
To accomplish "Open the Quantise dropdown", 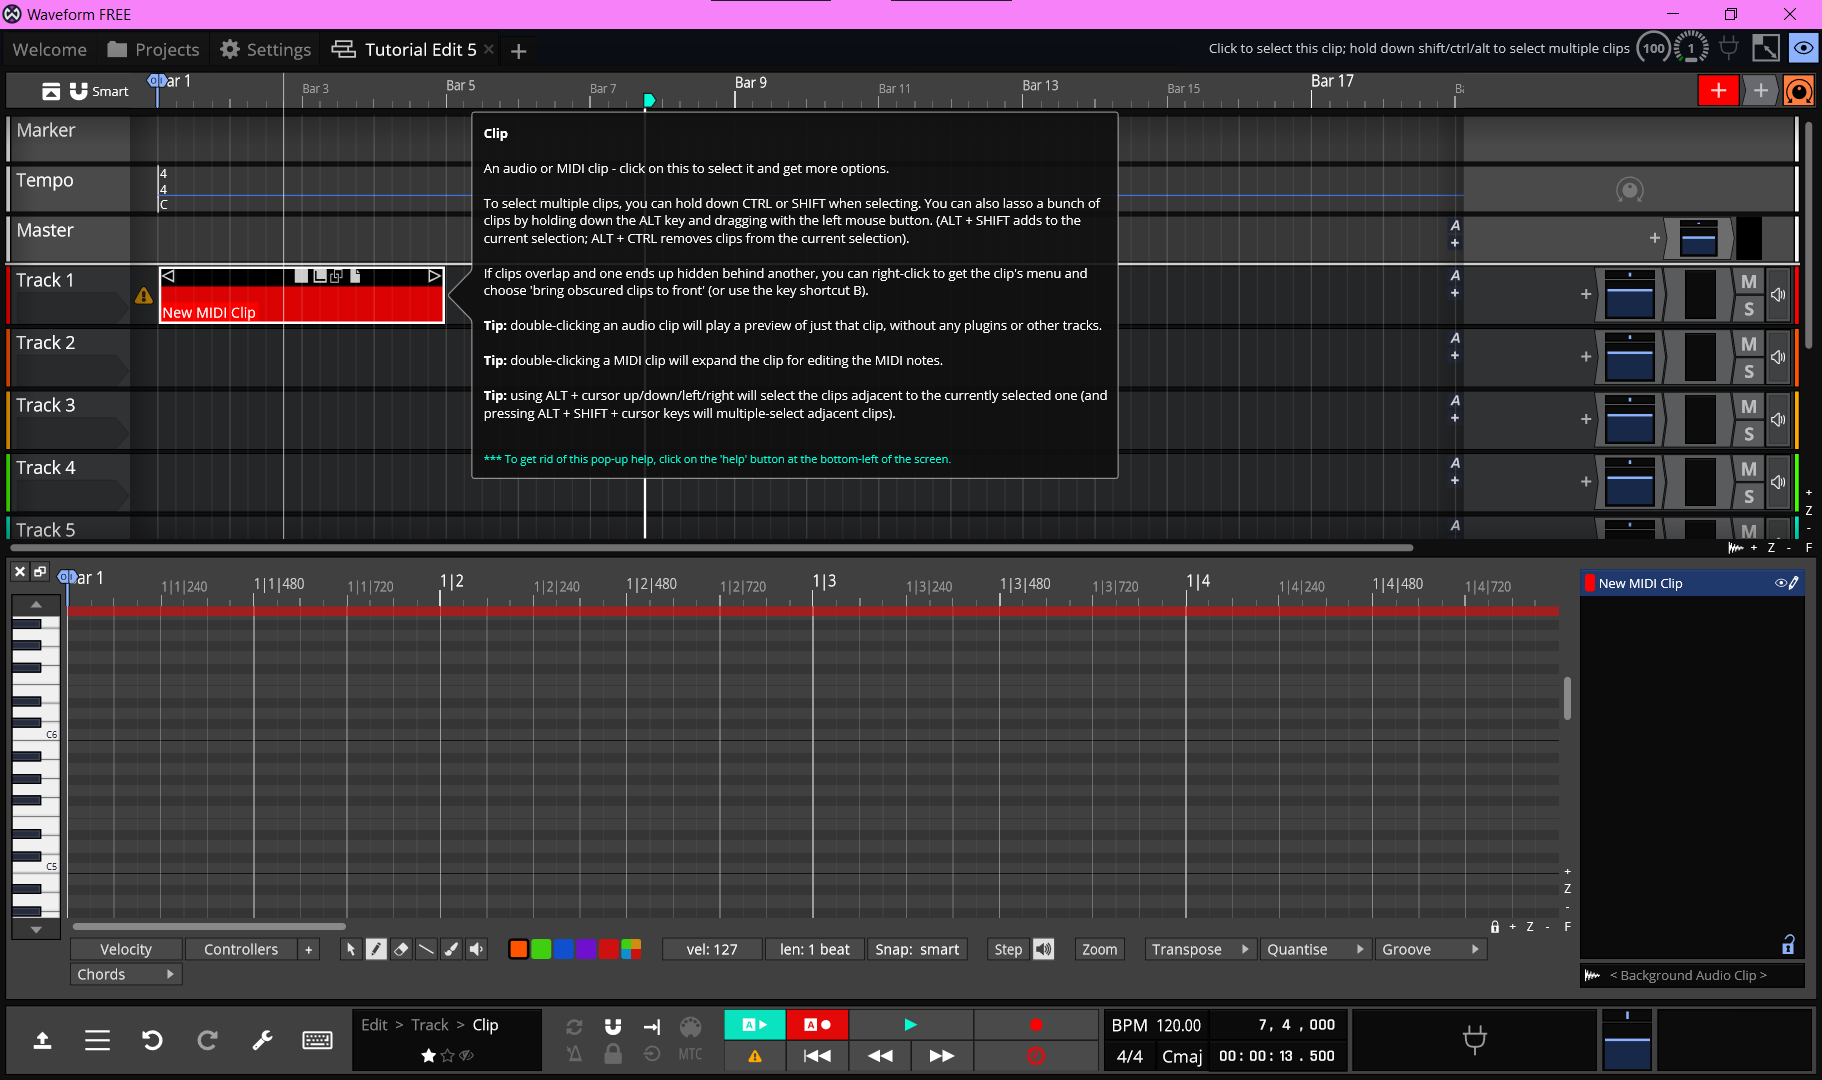I will pyautogui.click(x=1314, y=949).
